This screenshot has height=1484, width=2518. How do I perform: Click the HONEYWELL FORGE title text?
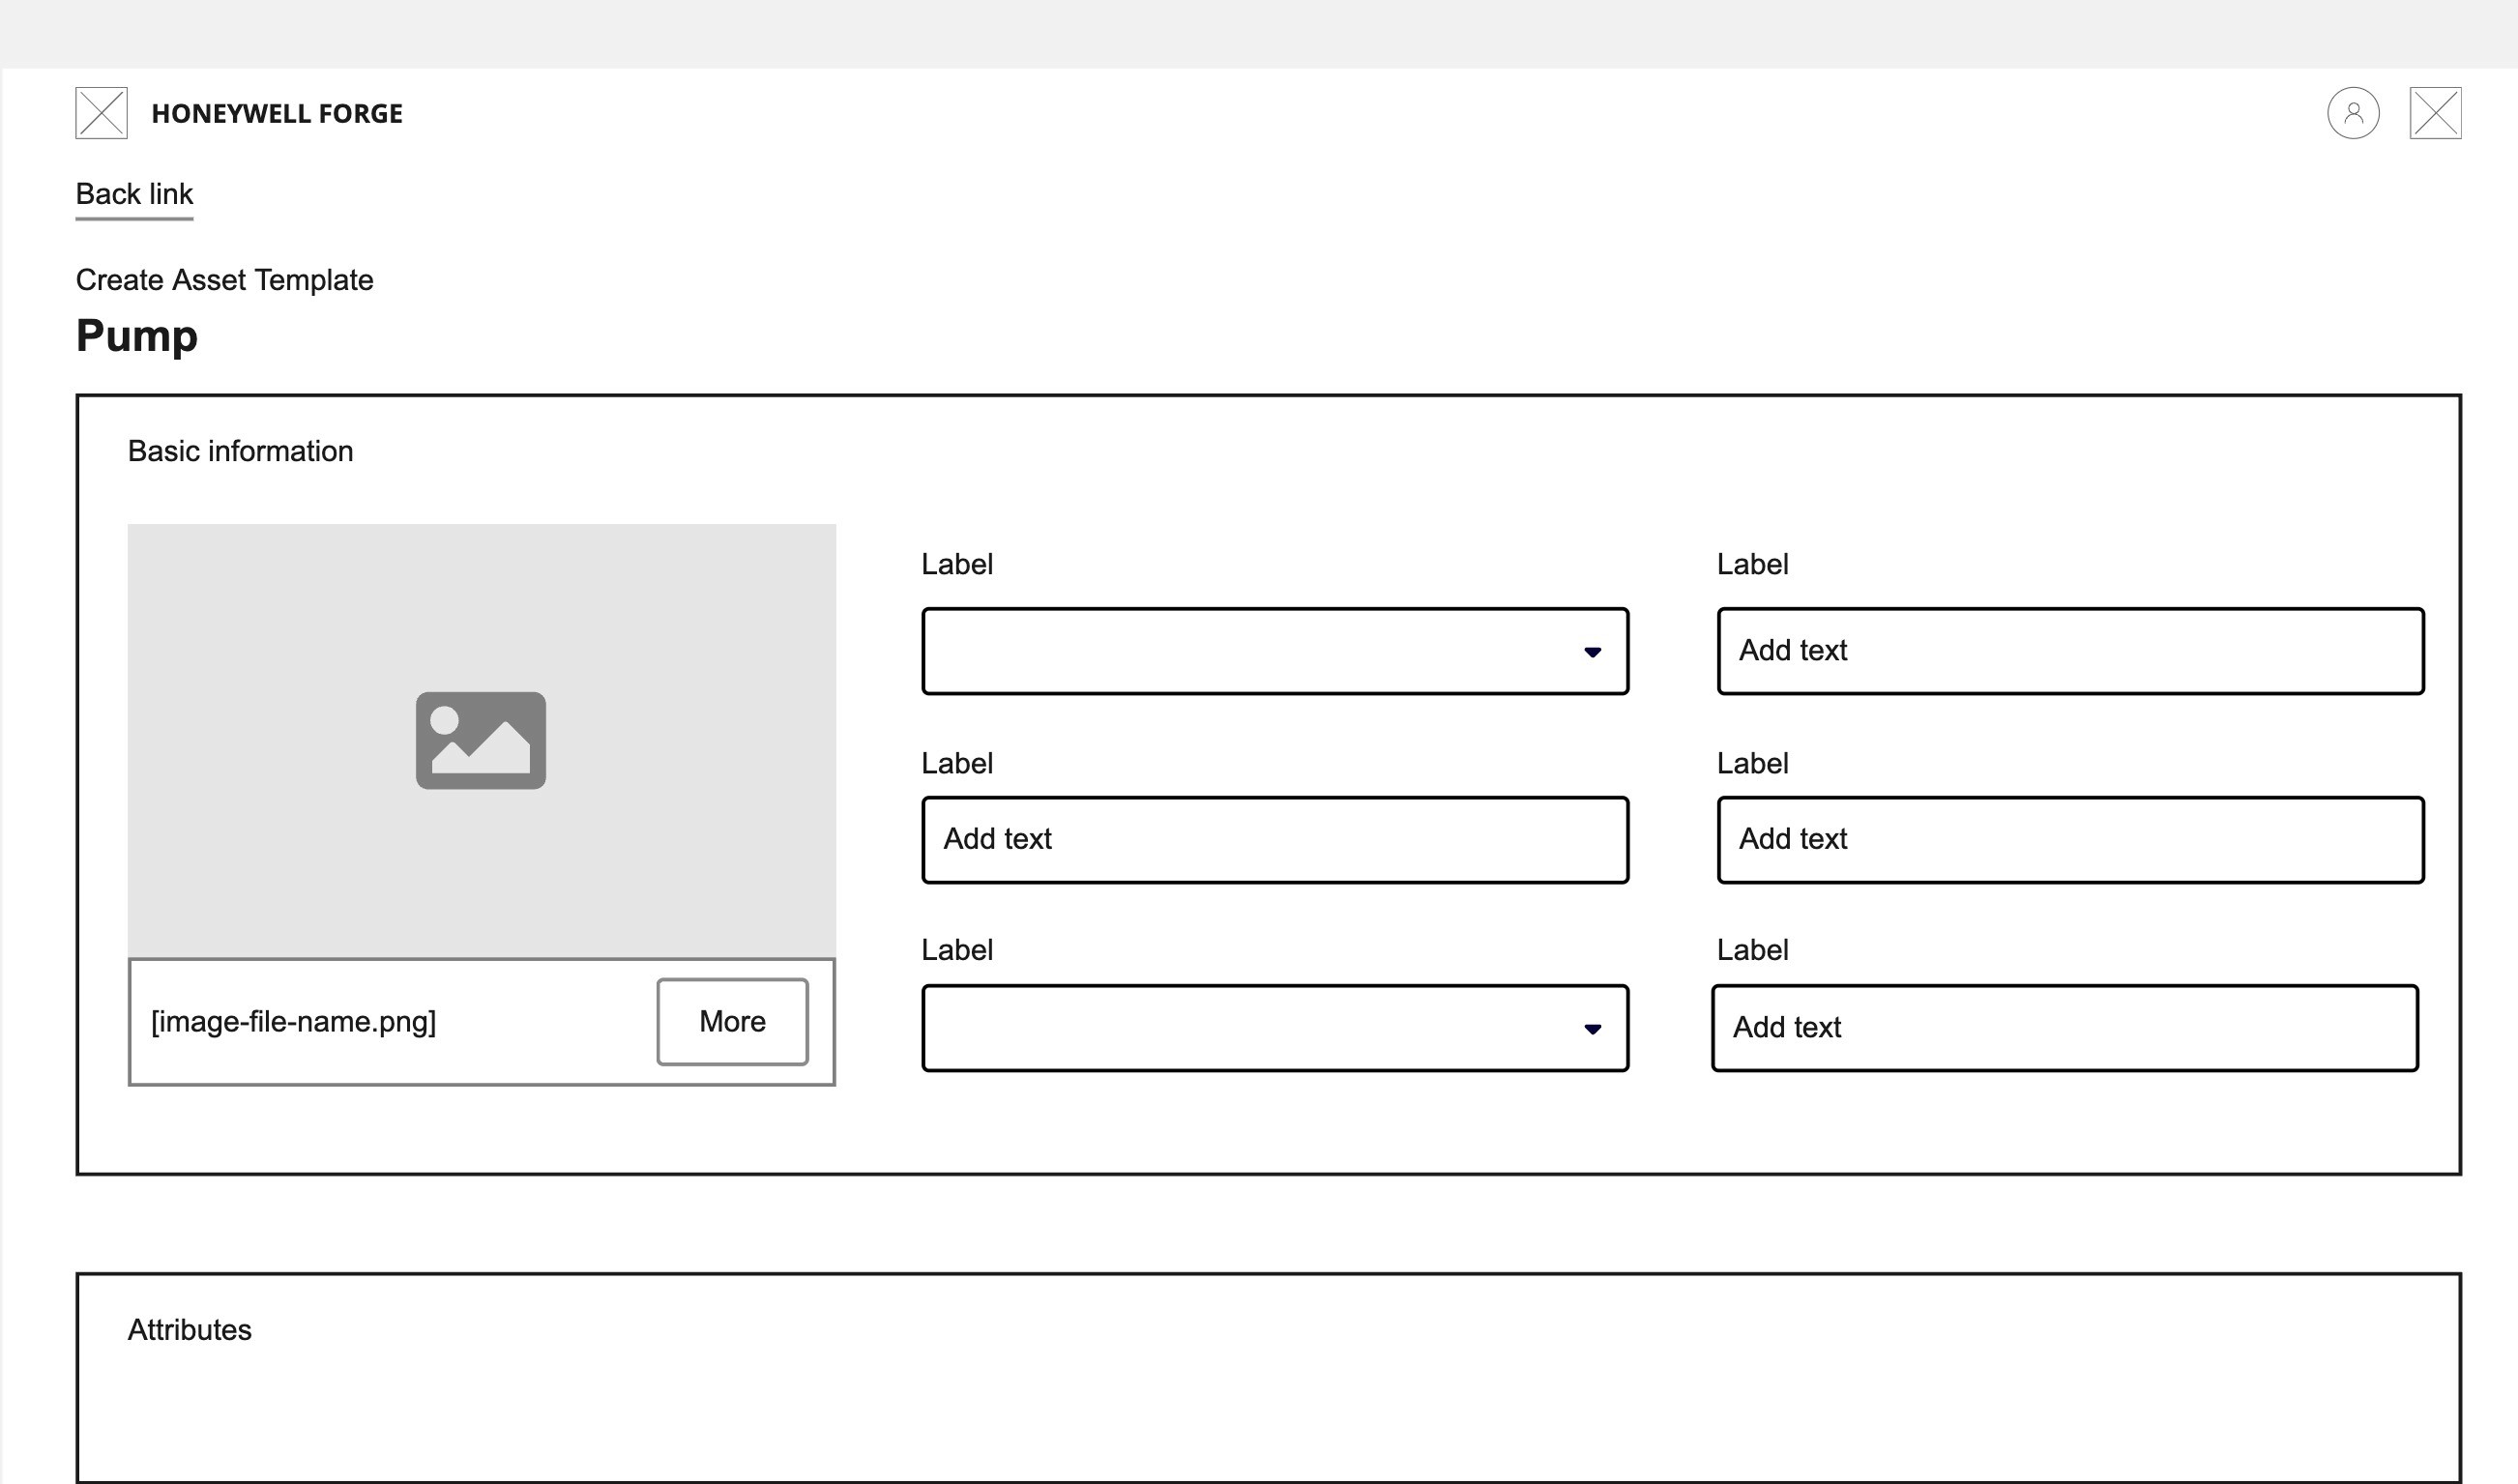coord(277,114)
